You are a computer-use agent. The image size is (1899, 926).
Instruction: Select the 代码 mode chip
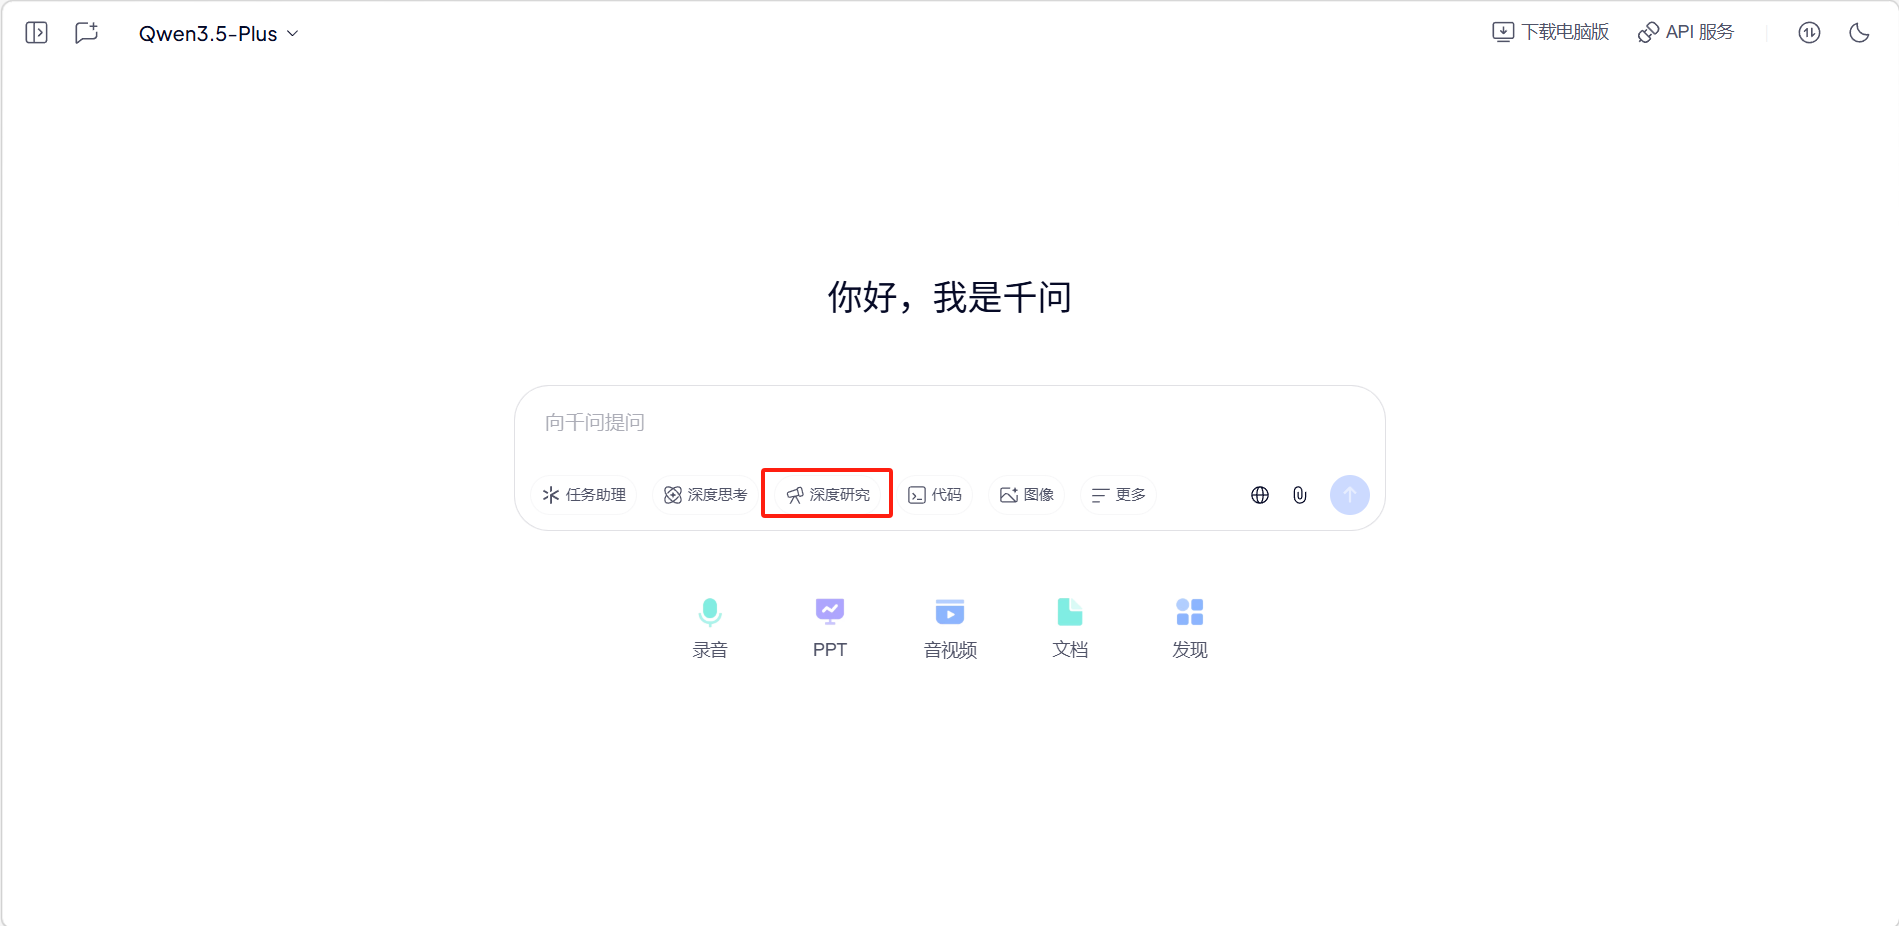pyautogui.click(x=935, y=495)
